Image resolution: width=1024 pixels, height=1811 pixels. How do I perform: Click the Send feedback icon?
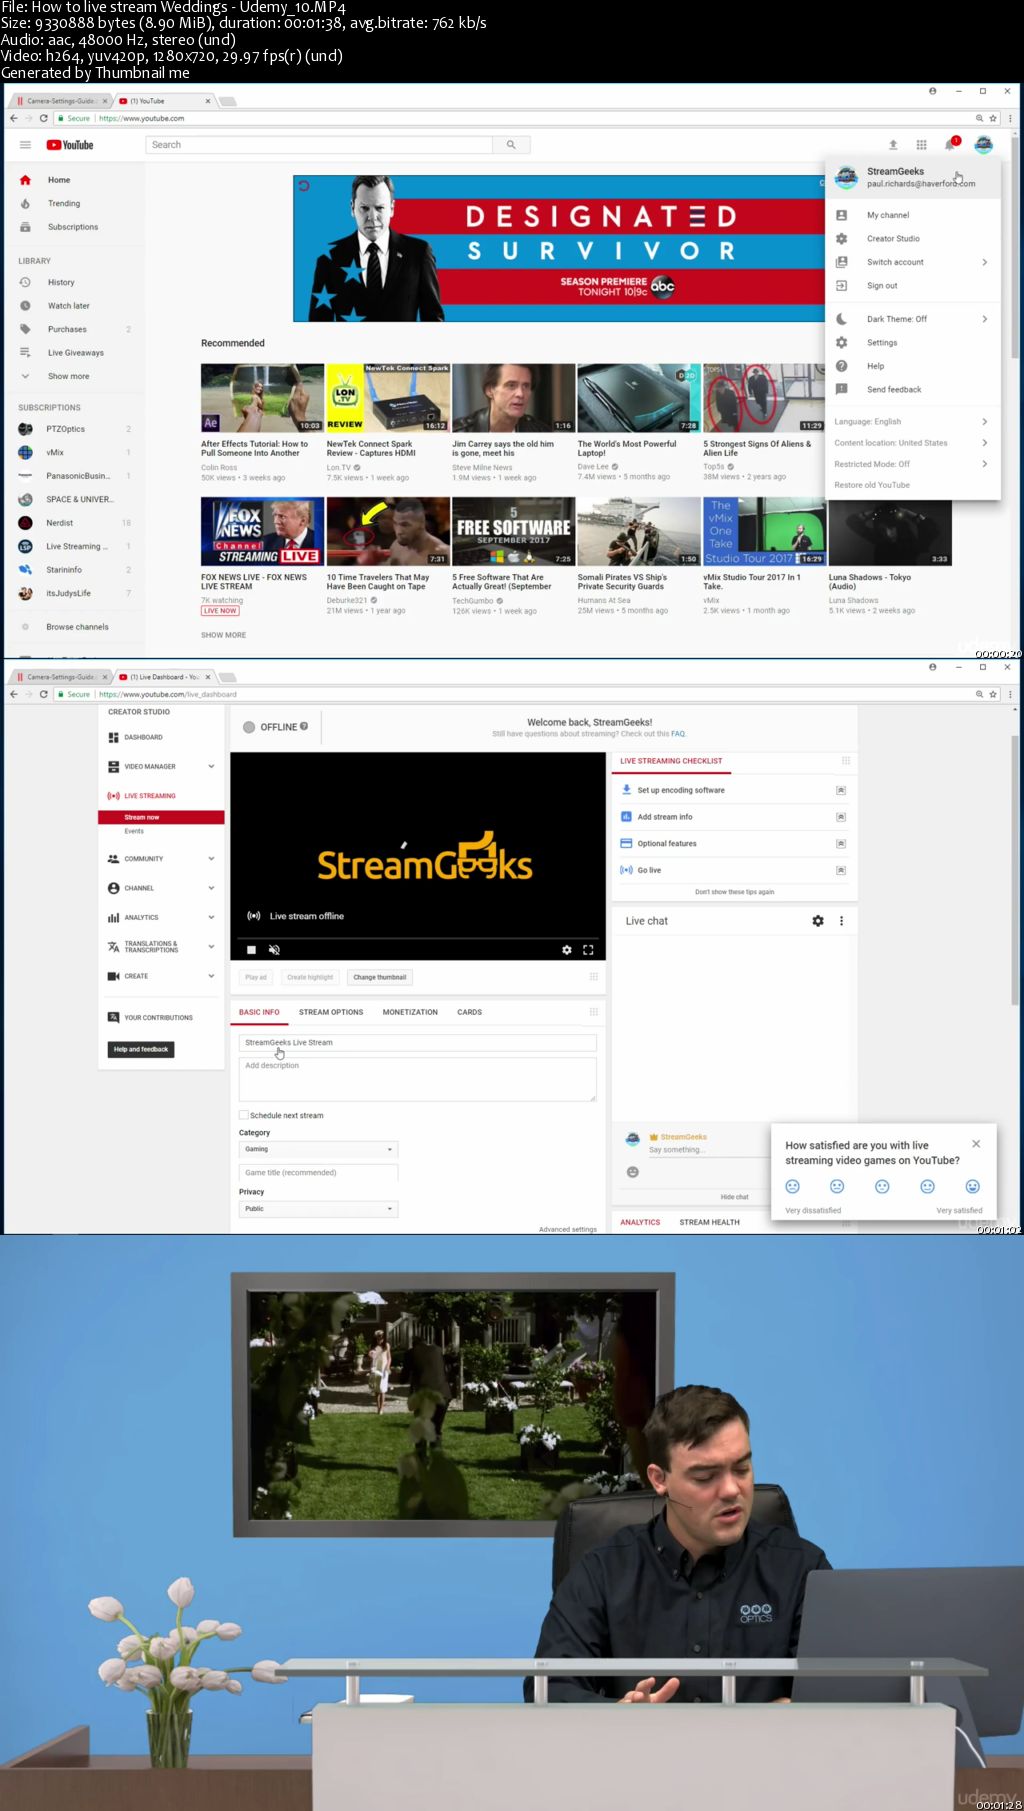(x=842, y=389)
